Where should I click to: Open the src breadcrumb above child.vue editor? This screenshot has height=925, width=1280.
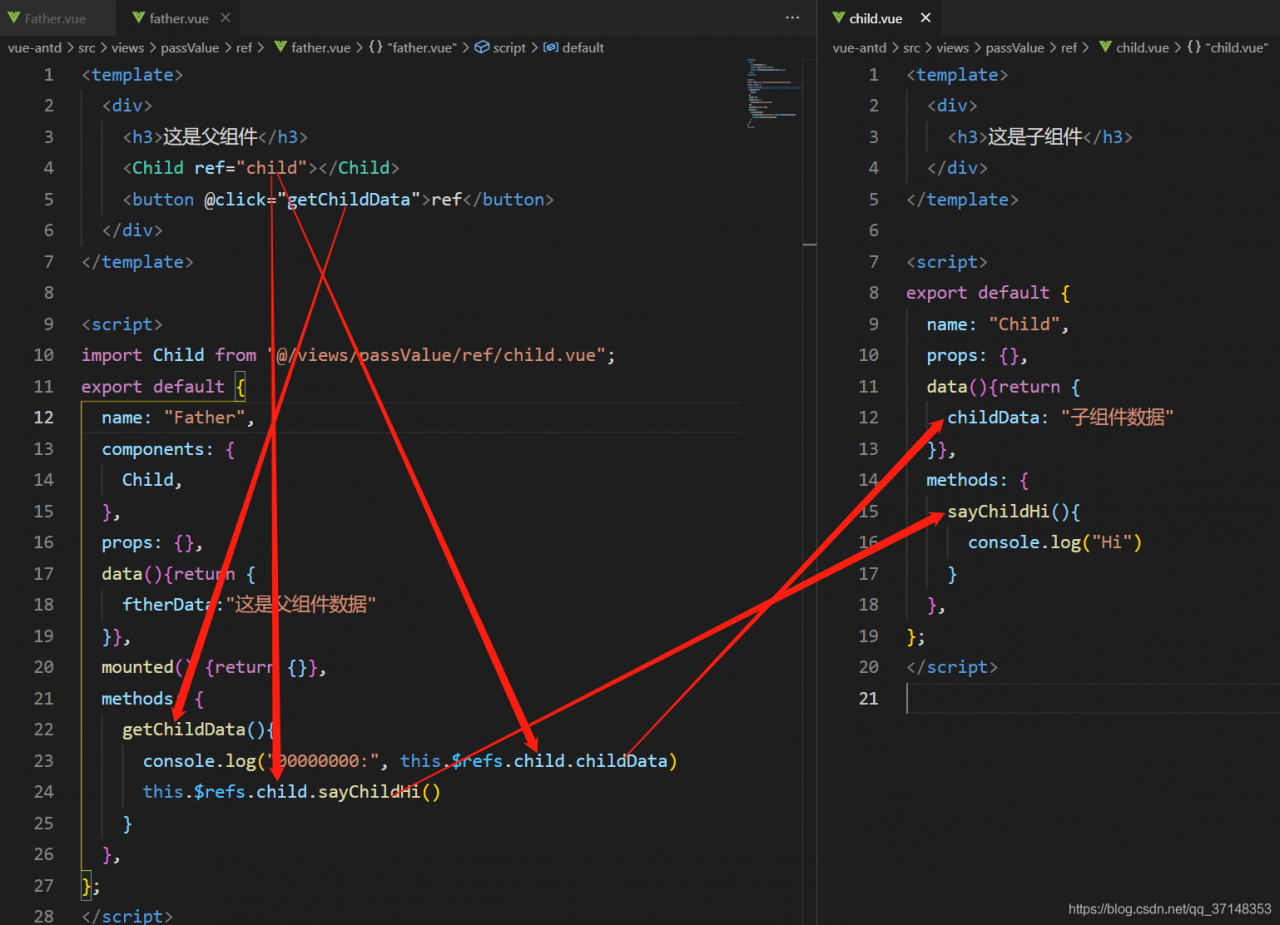[x=911, y=47]
